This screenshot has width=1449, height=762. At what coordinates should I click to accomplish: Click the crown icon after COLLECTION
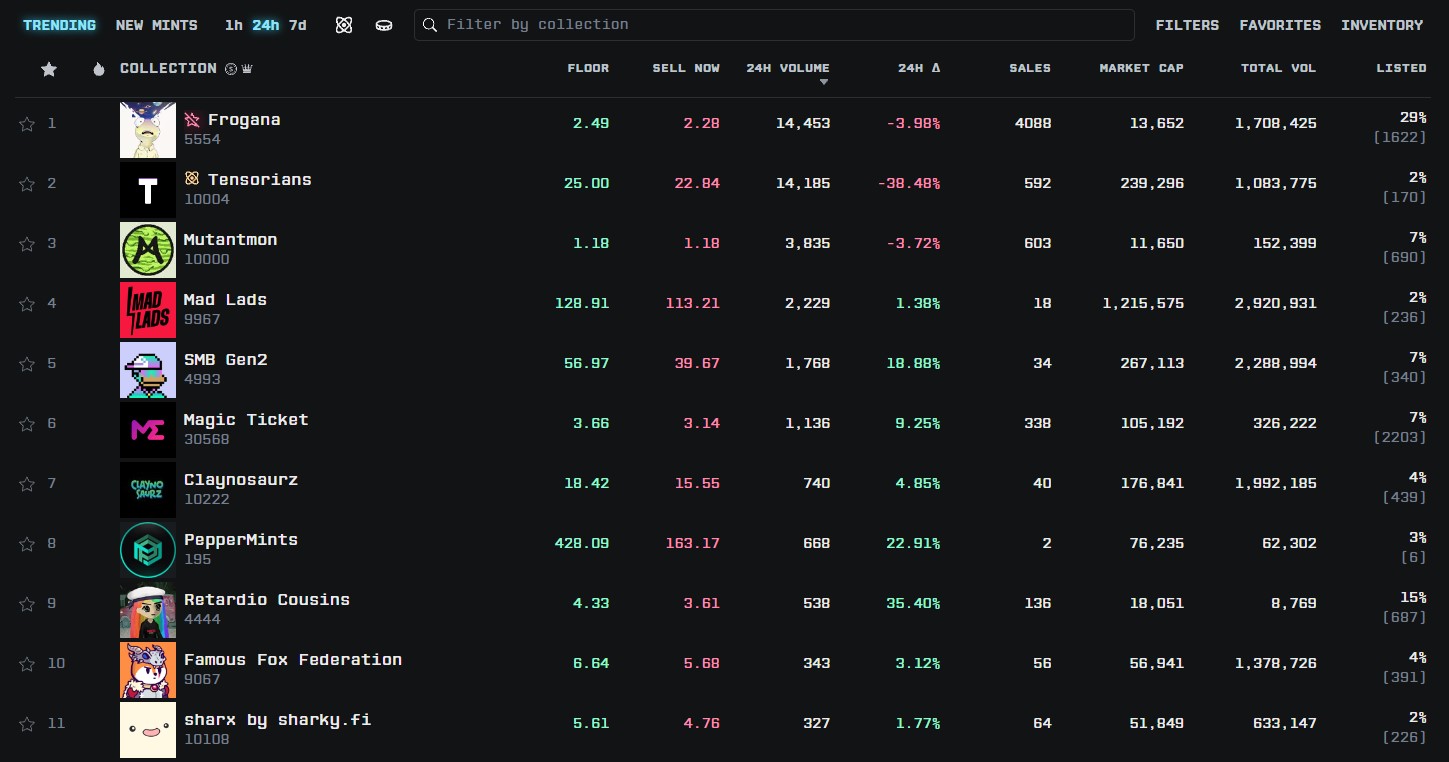[x=247, y=69]
